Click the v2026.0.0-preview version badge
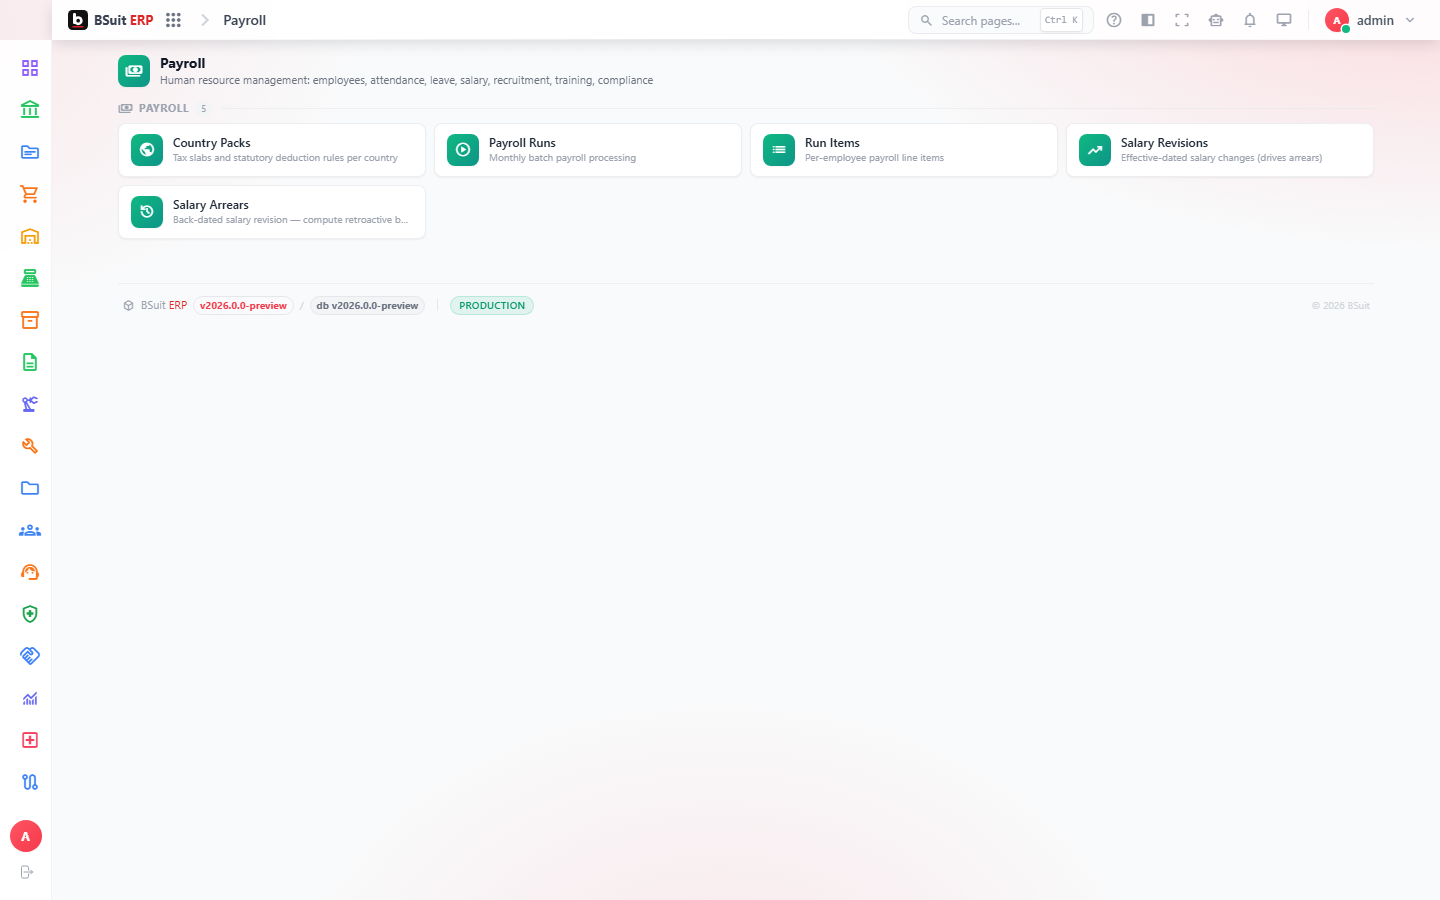1440x900 pixels. (243, 306)
